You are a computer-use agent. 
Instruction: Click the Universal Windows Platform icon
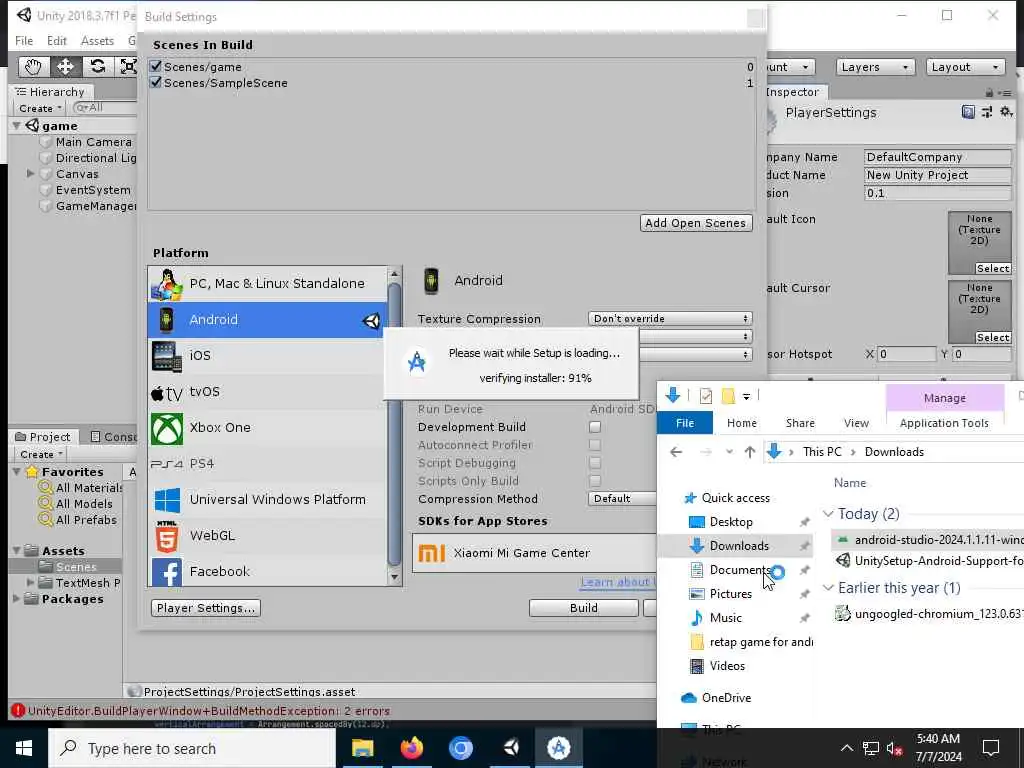click(167, 500)
